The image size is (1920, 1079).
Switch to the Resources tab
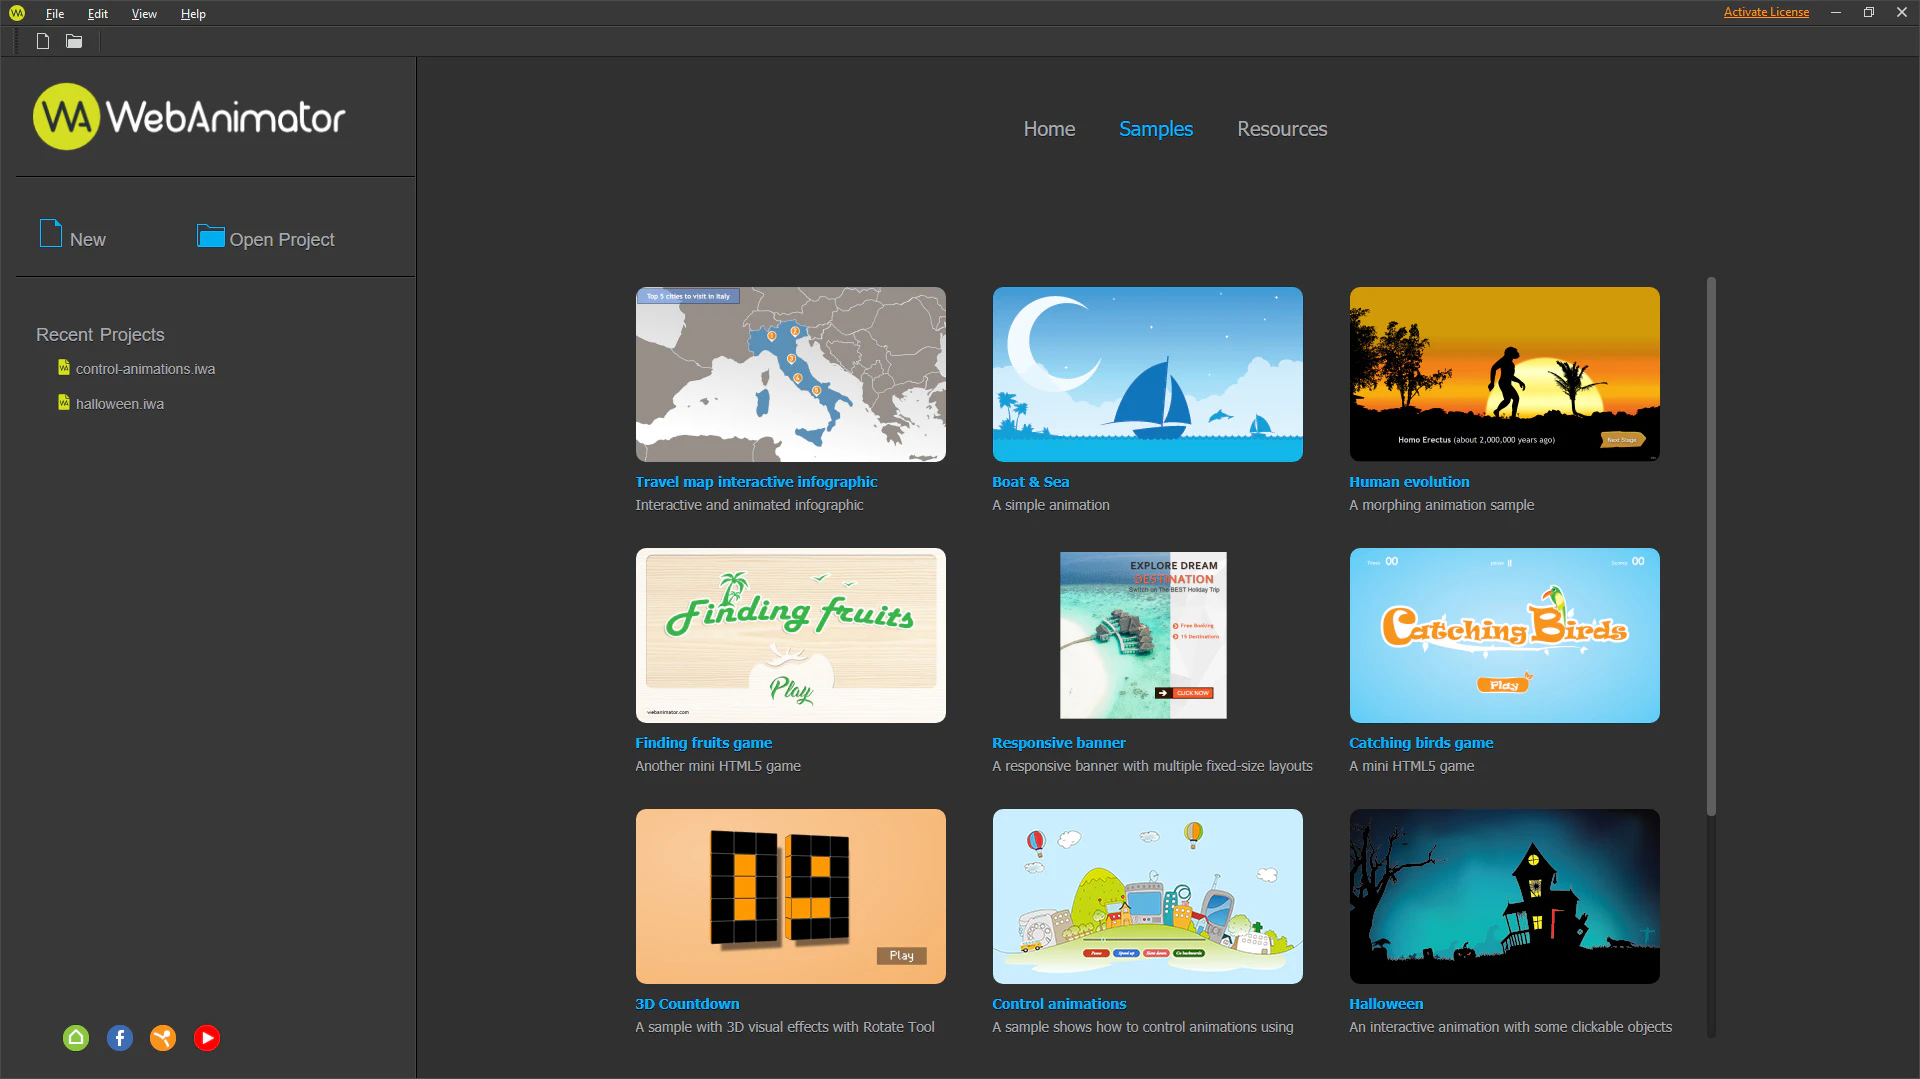1282,128
